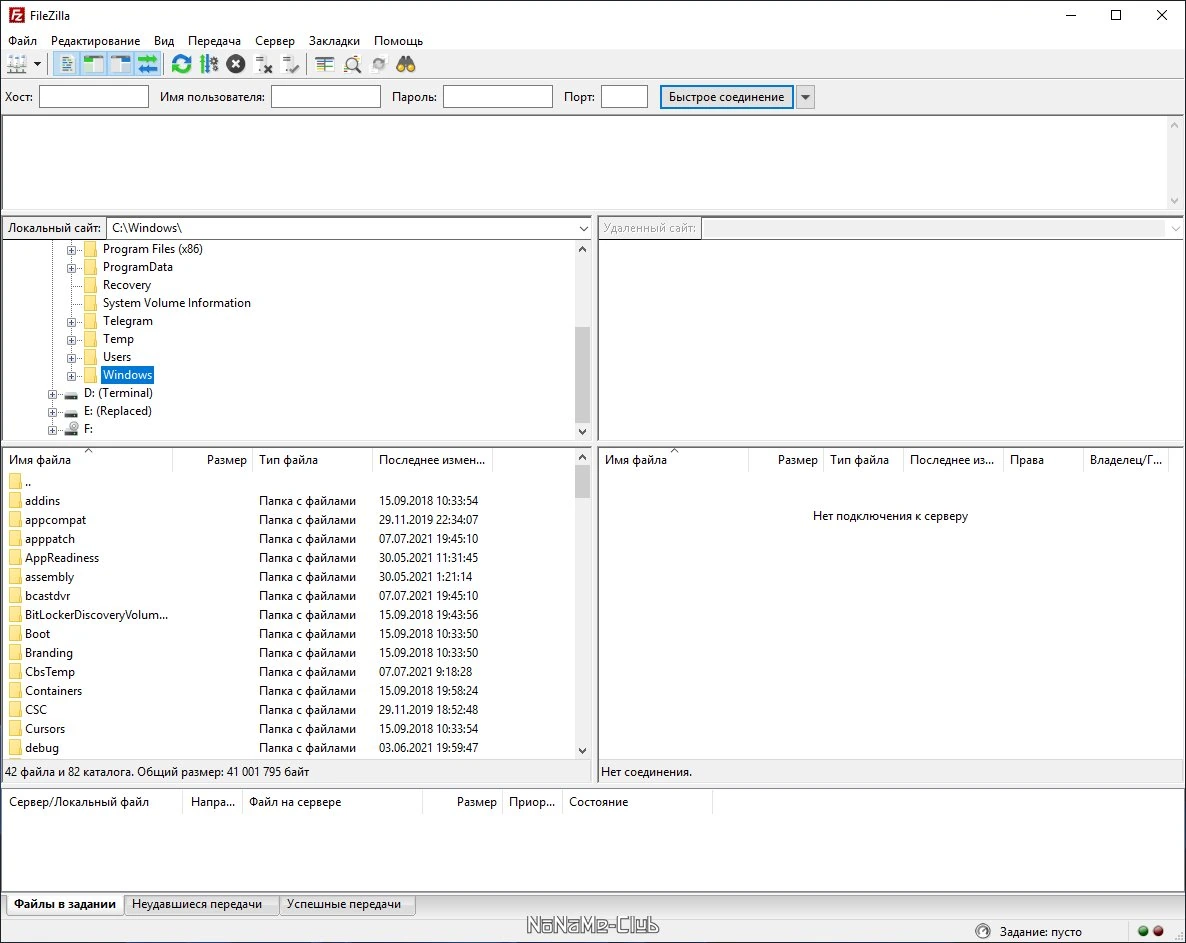Click the Быстрое соединение button
Viewport: 1186px width, 943px height.
click(x=727, y=97)
